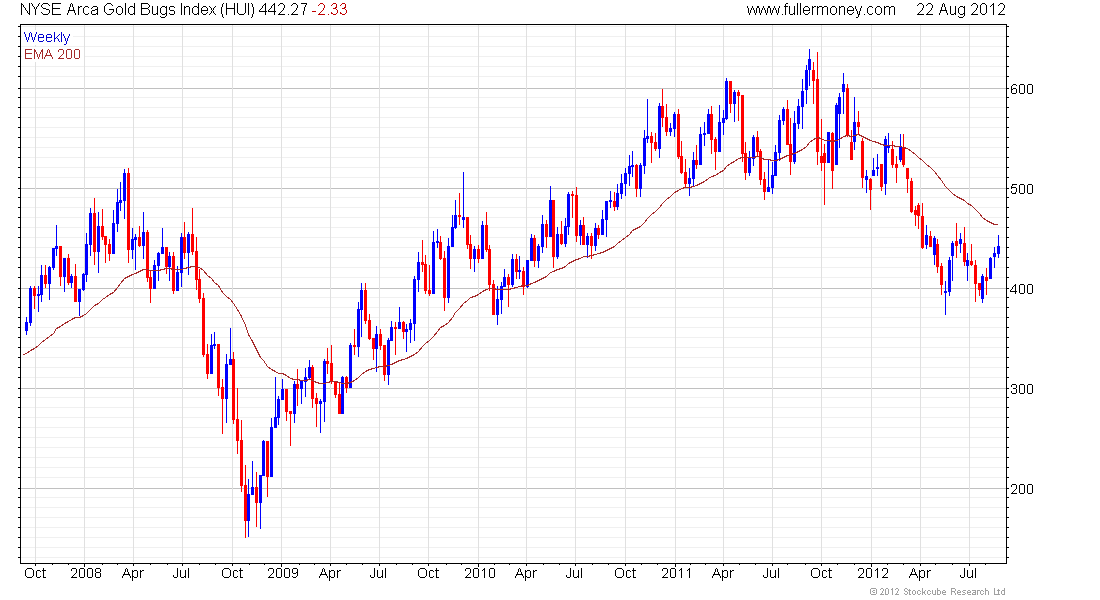Click the 200 price axis label
The image size is (1100, 600).
click(x=1021, y=489)
